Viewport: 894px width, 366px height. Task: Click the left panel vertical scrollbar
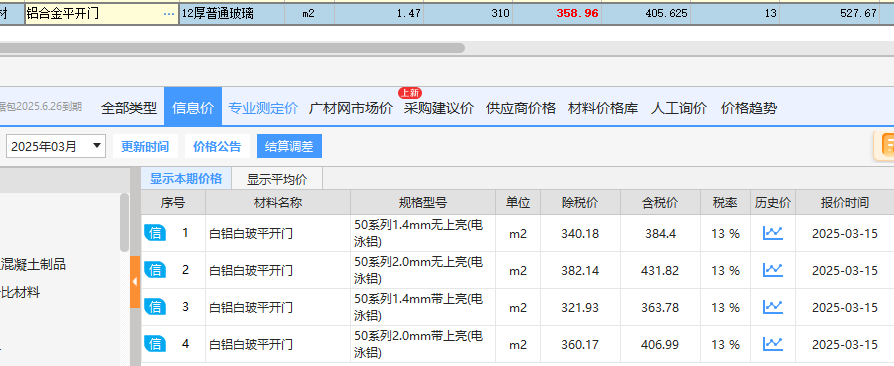click(124, 222)
